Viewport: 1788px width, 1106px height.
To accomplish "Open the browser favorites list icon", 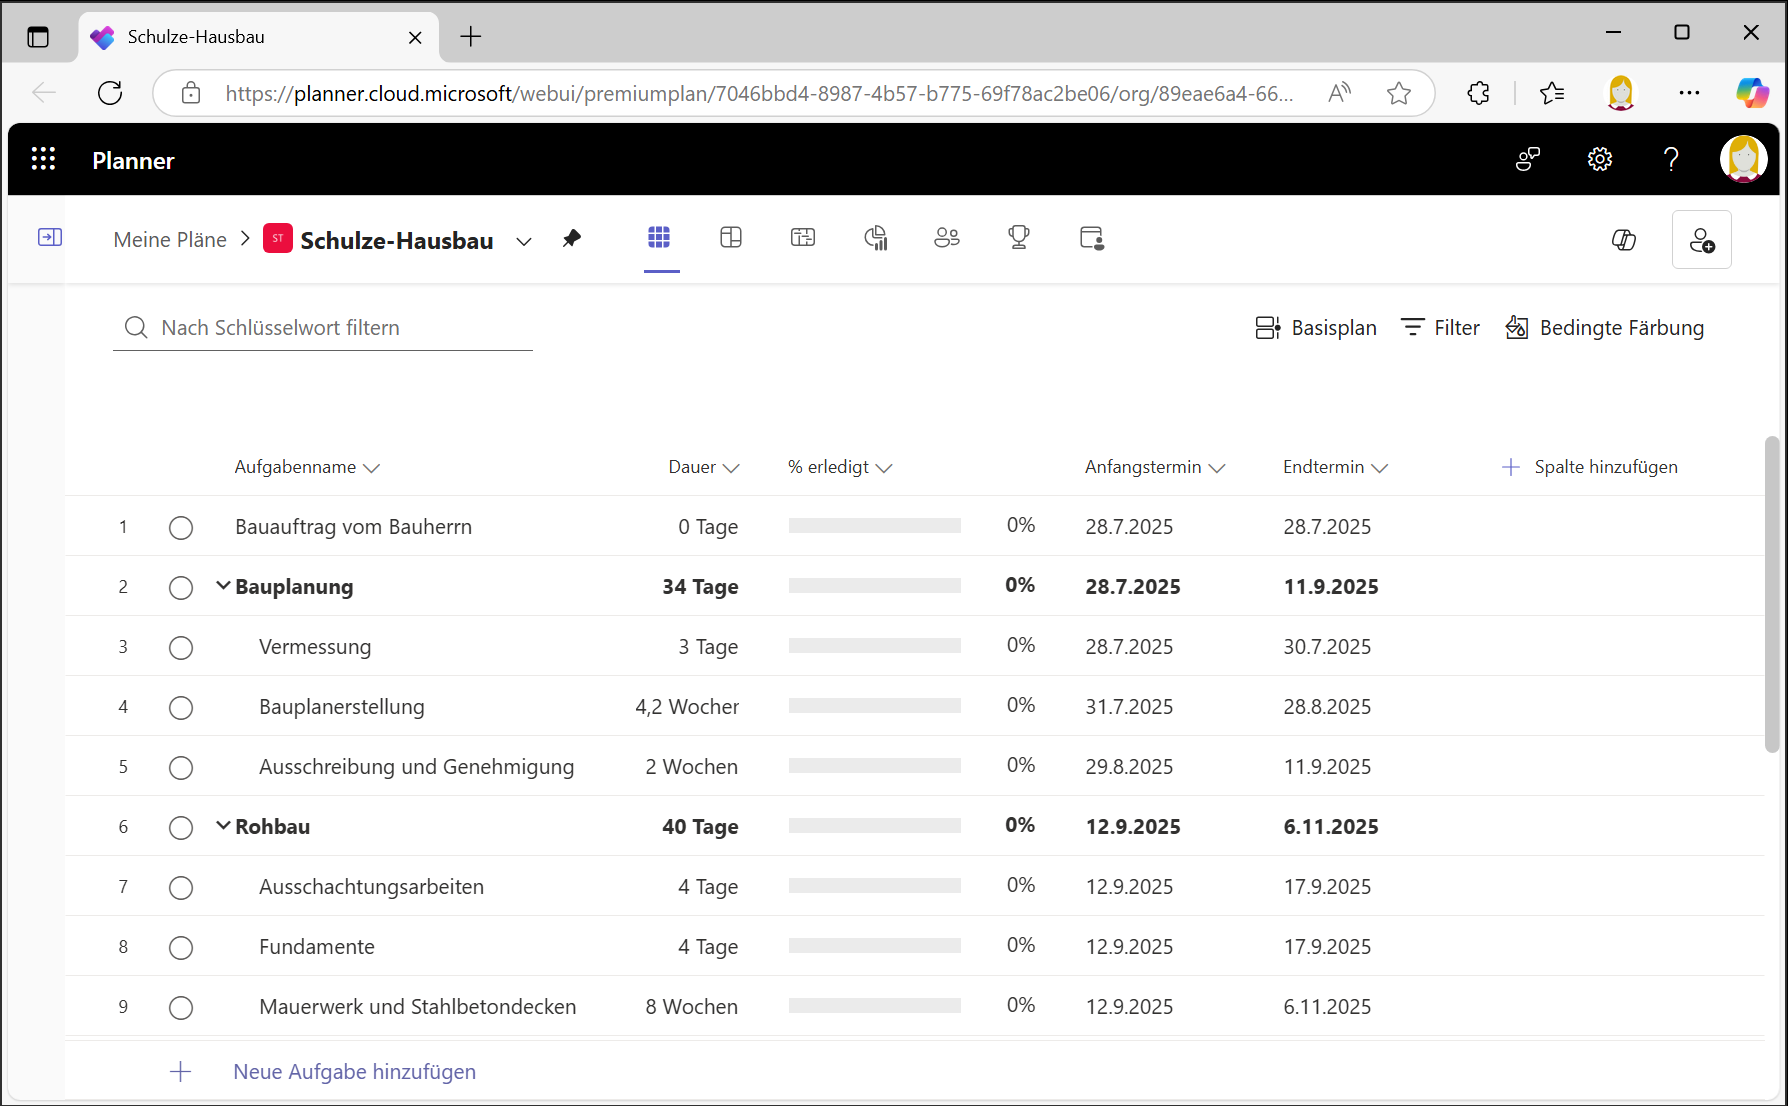I will 1552,93.
